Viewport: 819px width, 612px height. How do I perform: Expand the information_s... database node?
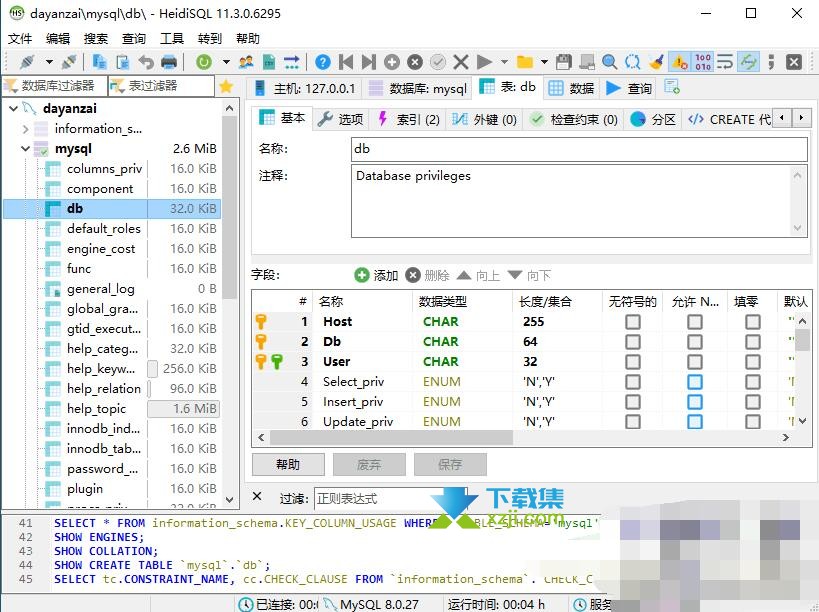tap(26, 128)
